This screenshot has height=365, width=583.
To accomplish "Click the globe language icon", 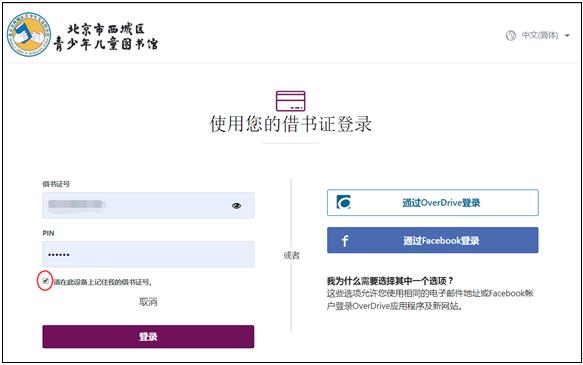I will coord(511,36).
